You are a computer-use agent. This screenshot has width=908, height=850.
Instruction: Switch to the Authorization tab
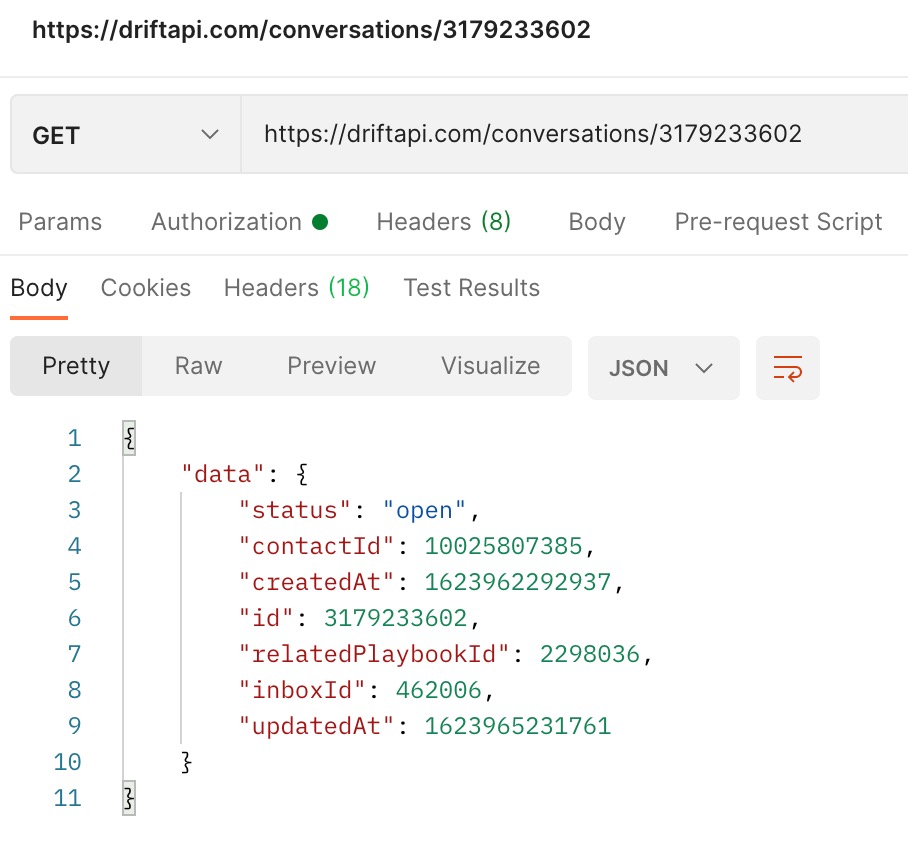click(x=240, y=222)
